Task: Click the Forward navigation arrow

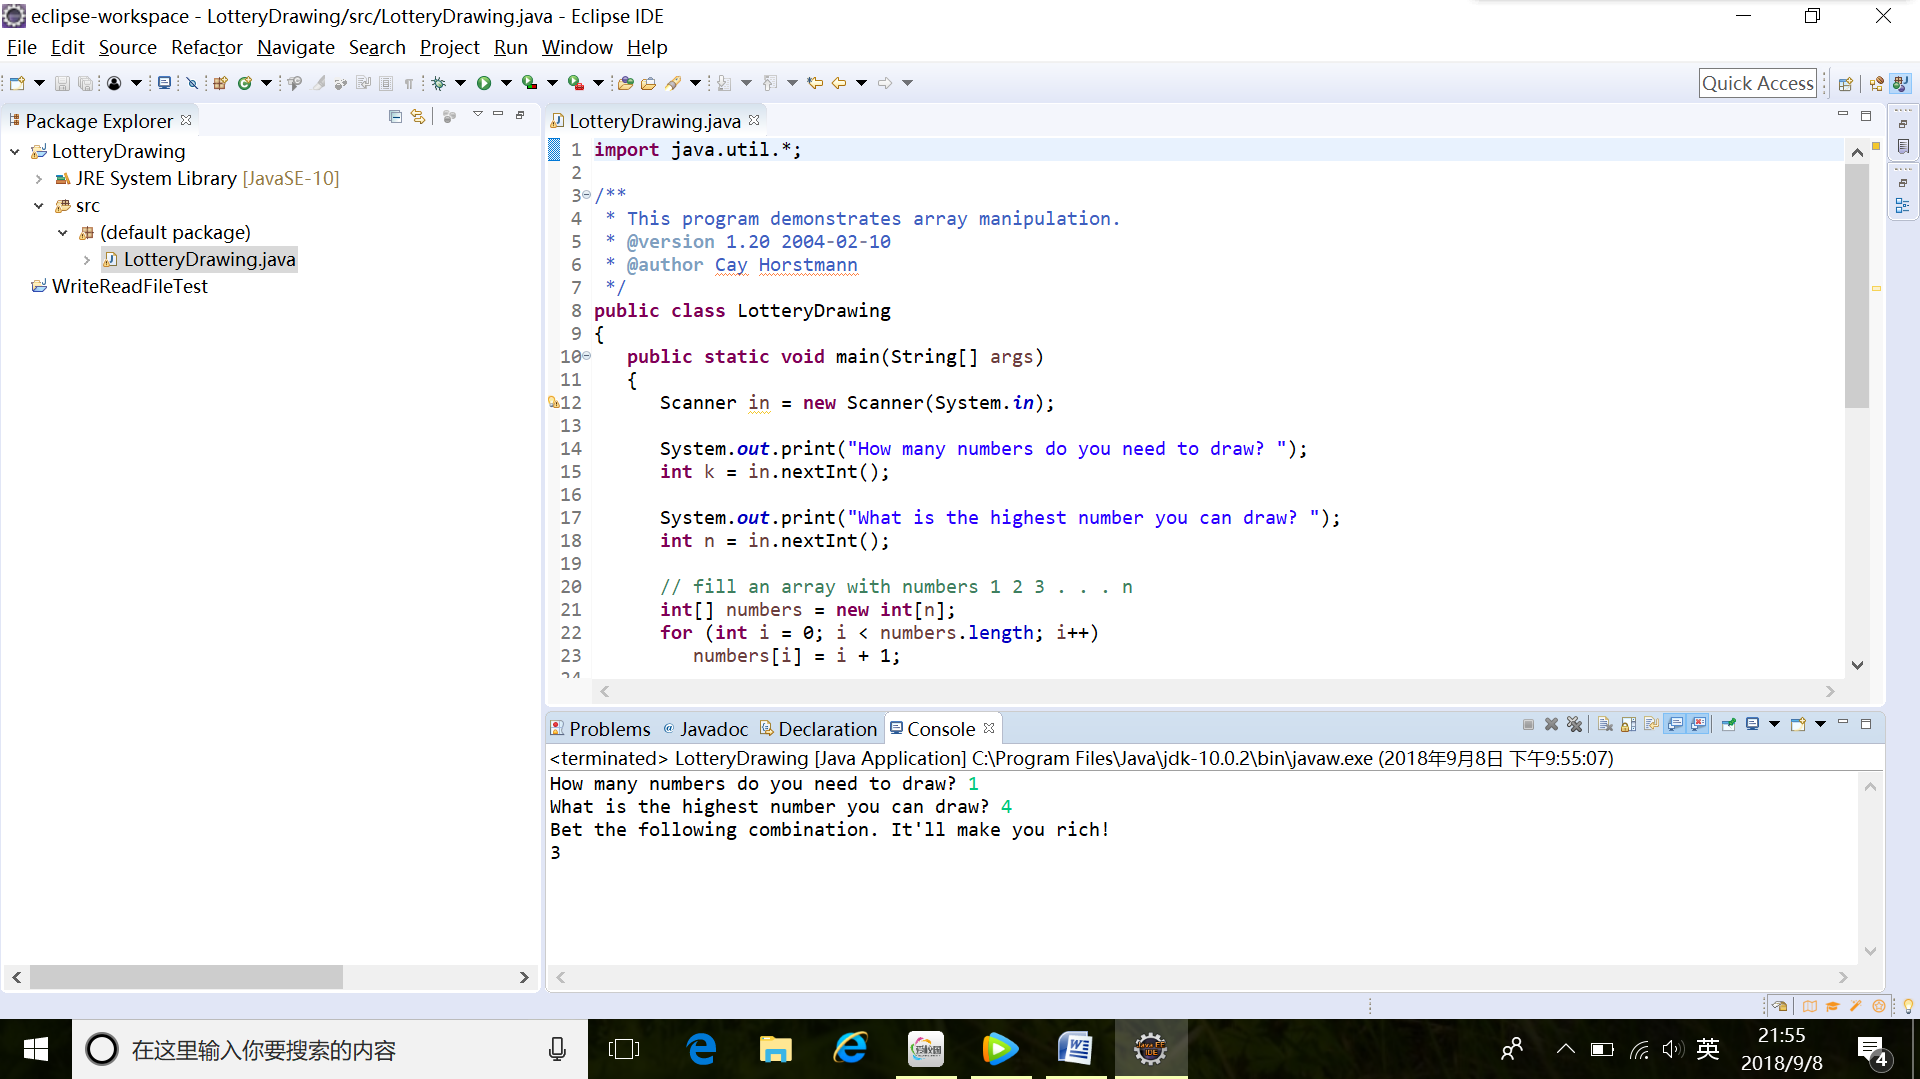Action: (x=885, y=83)
